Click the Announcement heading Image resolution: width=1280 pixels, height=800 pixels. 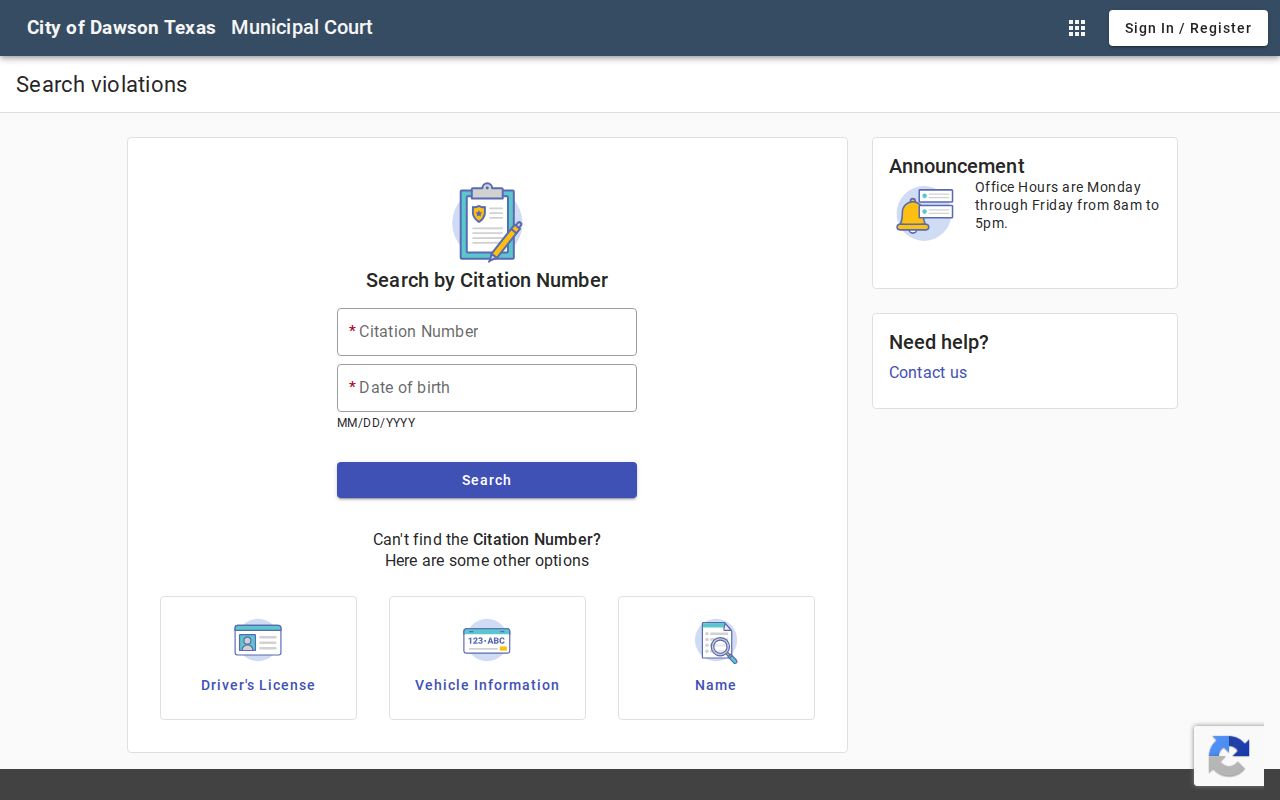pos(957,166)
